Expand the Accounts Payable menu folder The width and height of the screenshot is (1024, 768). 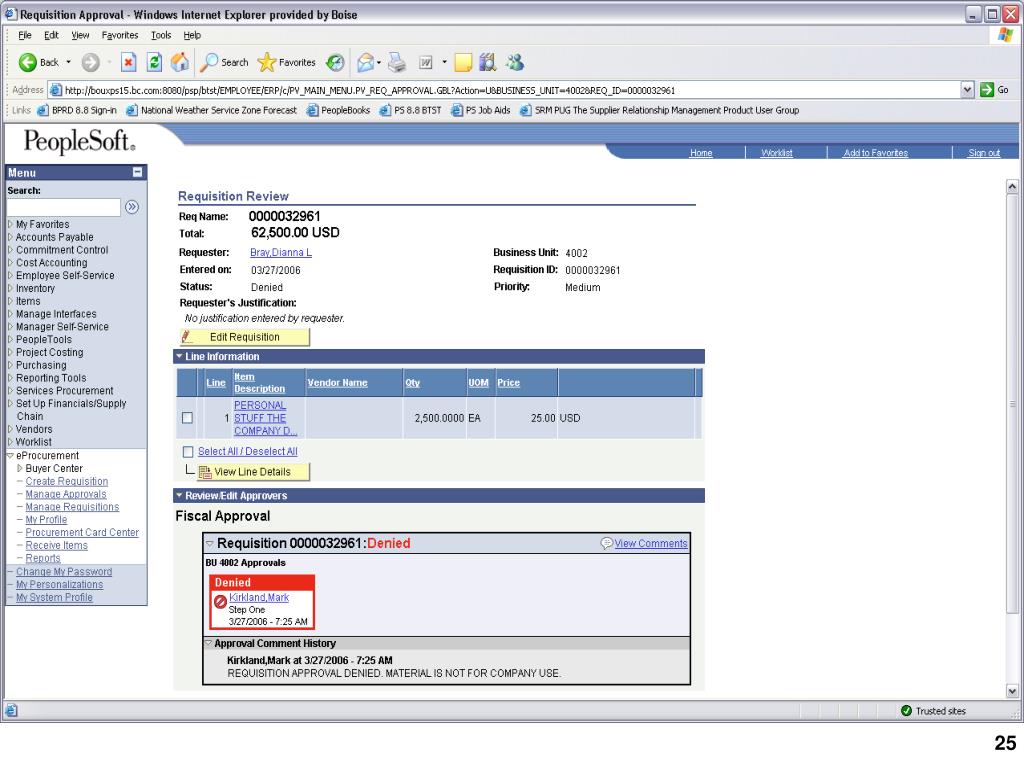coord(10,237)
